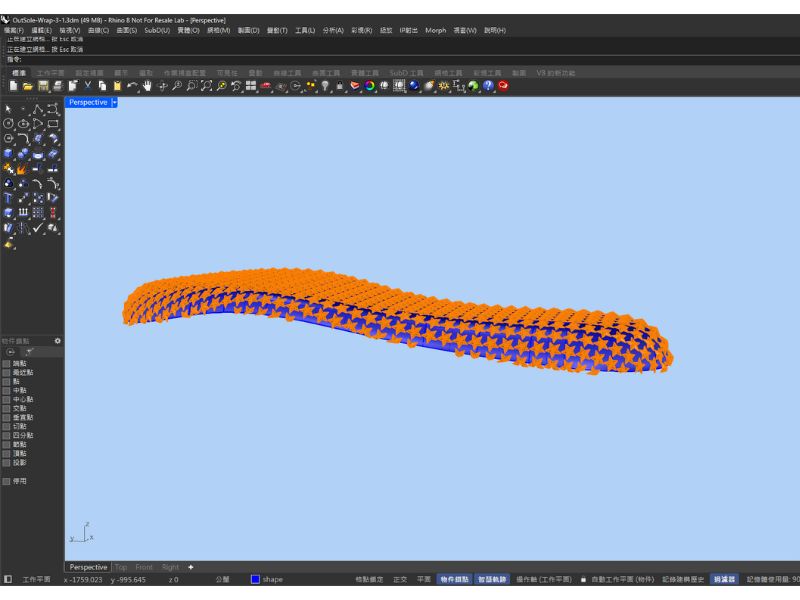The image size is (800, 600).
Task: Switch to the Top viewport tab
Action: [x=121, y=567]
